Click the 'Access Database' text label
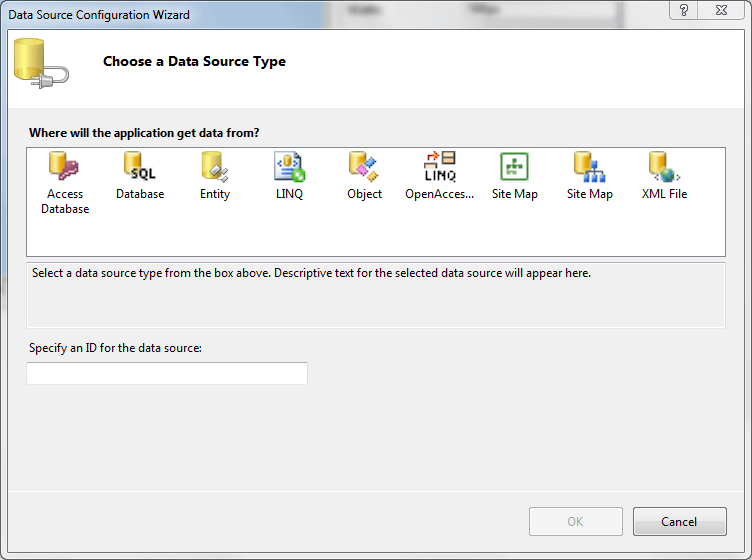 [65, 201]
